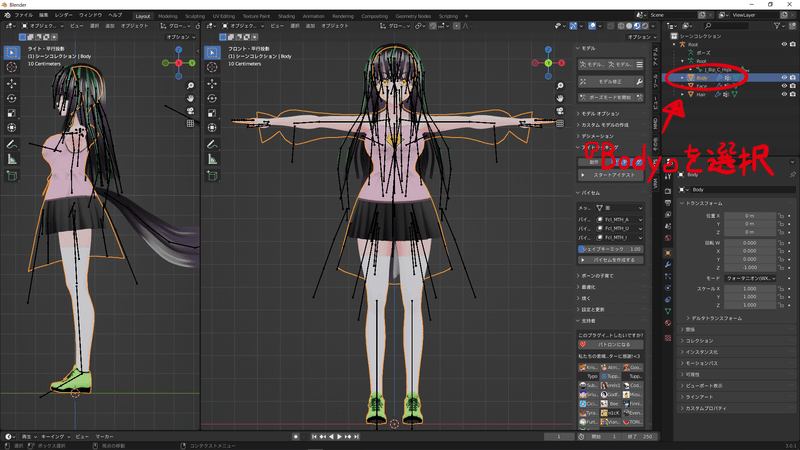
Task: Click the timeline 終了 250 frame field
Action: [x=640, y=437]
